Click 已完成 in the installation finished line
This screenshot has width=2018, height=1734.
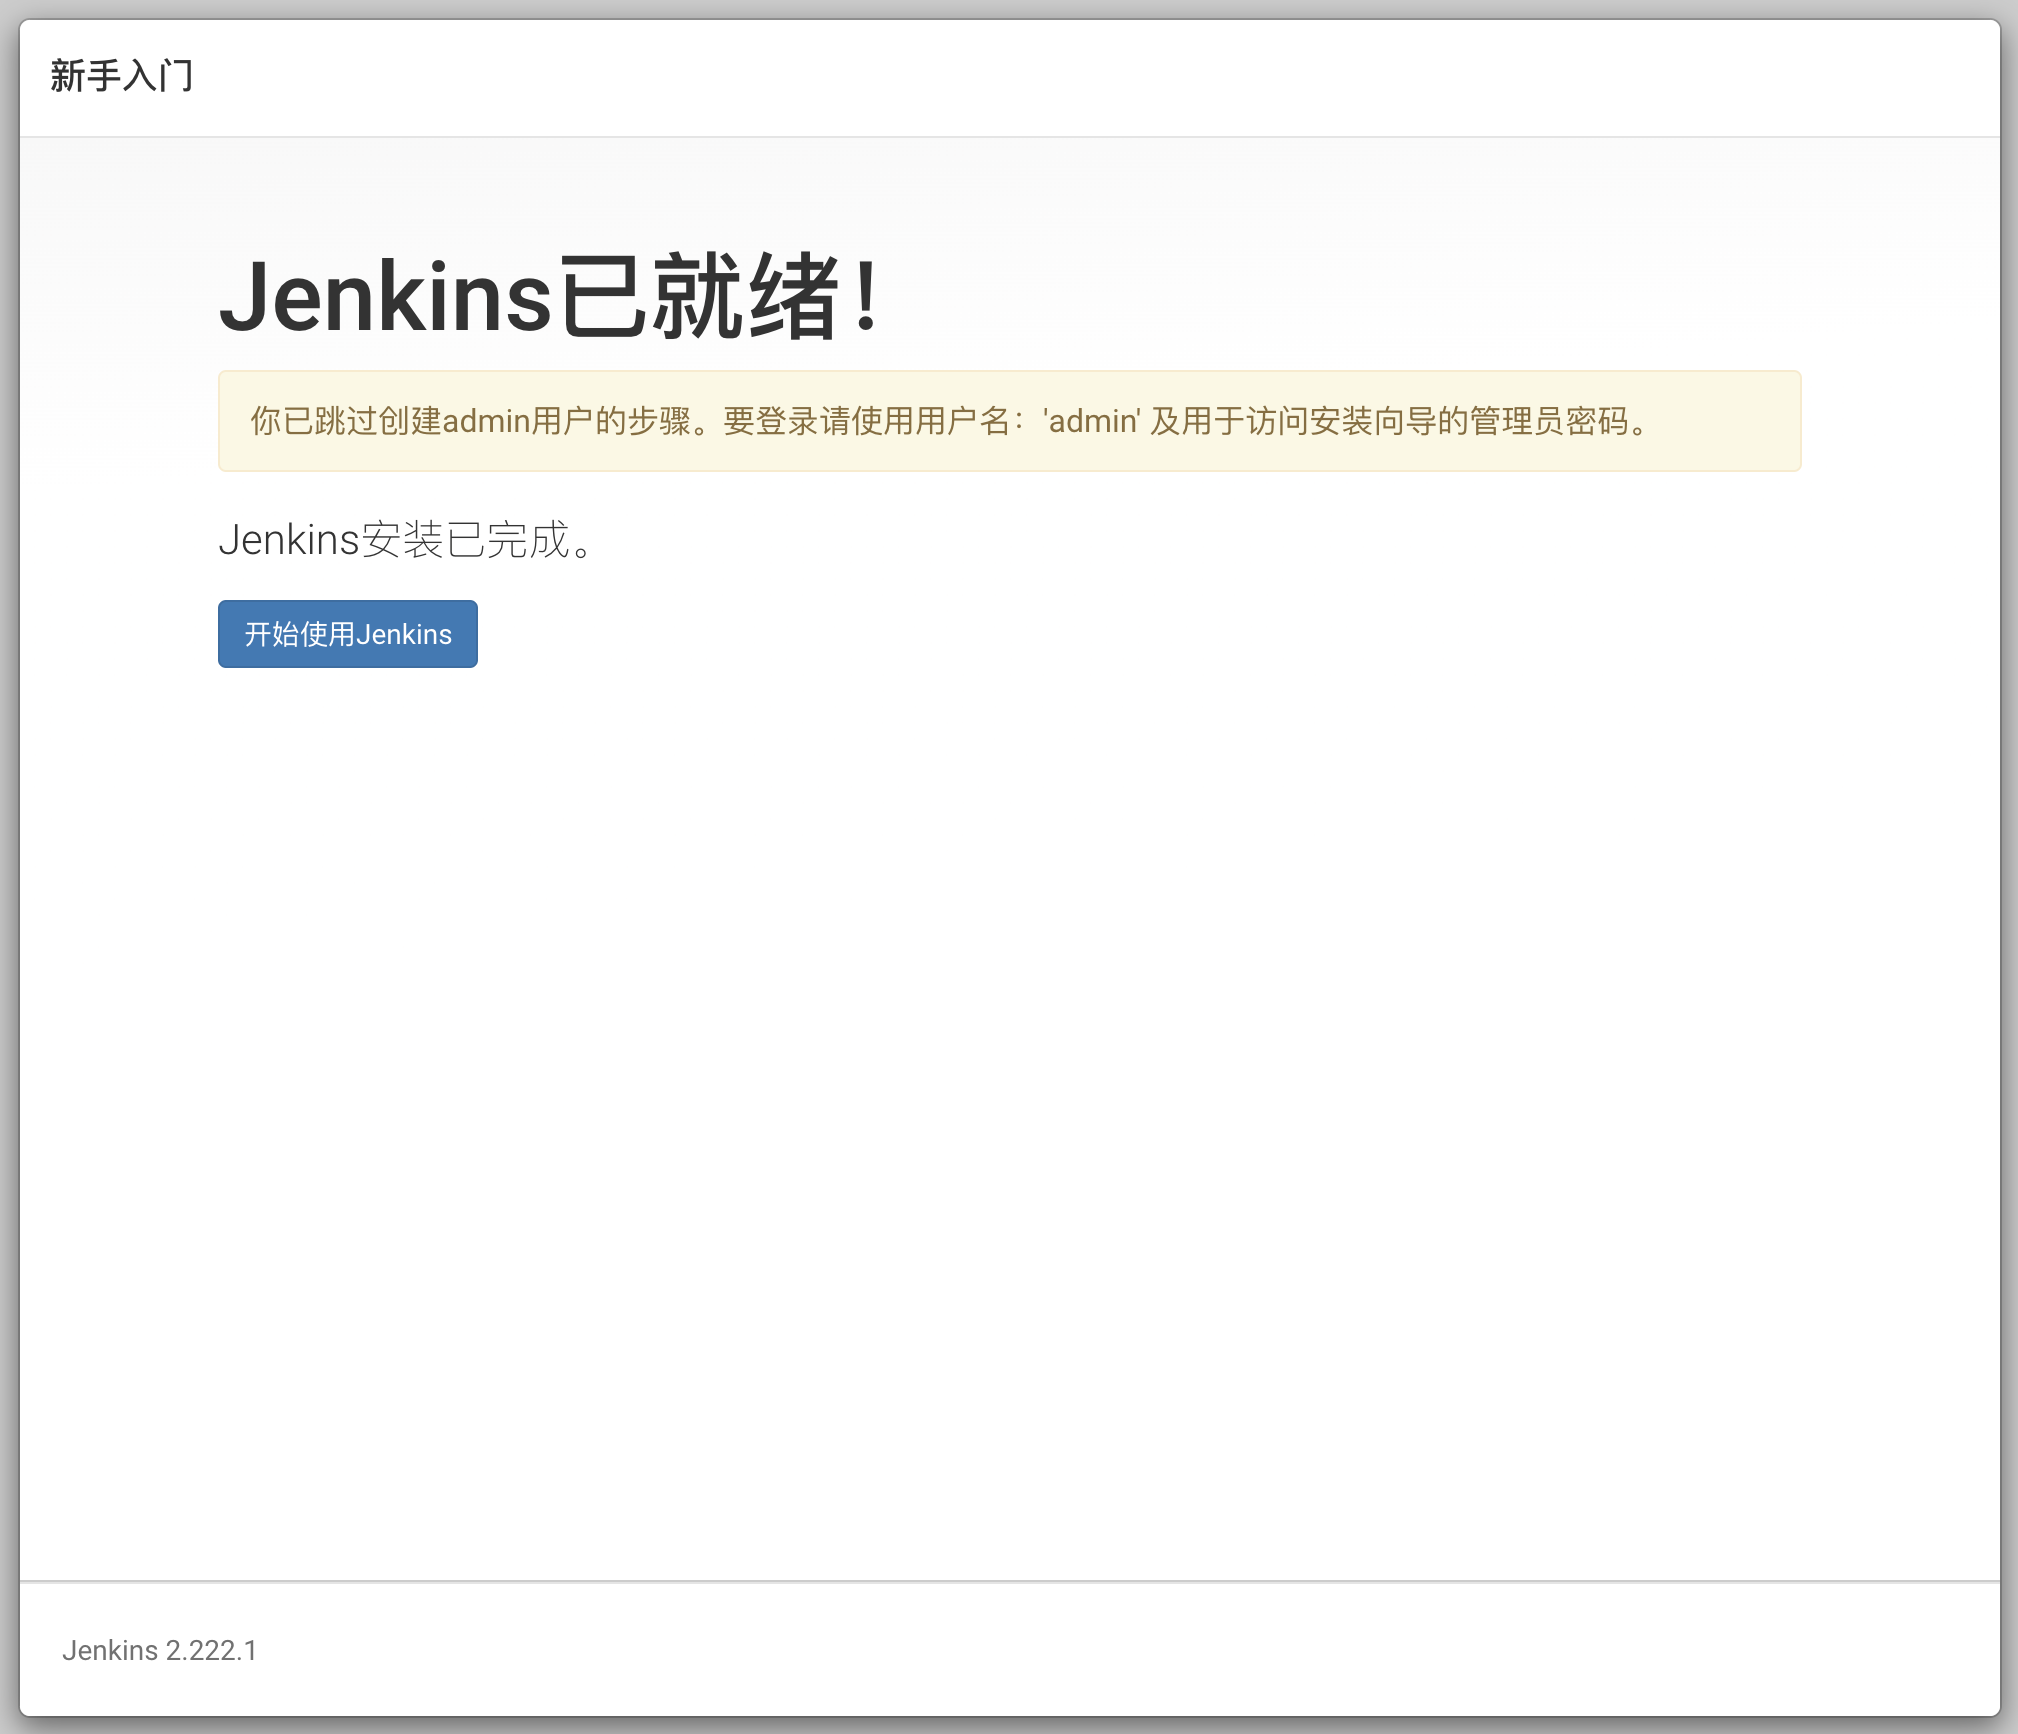508,540
